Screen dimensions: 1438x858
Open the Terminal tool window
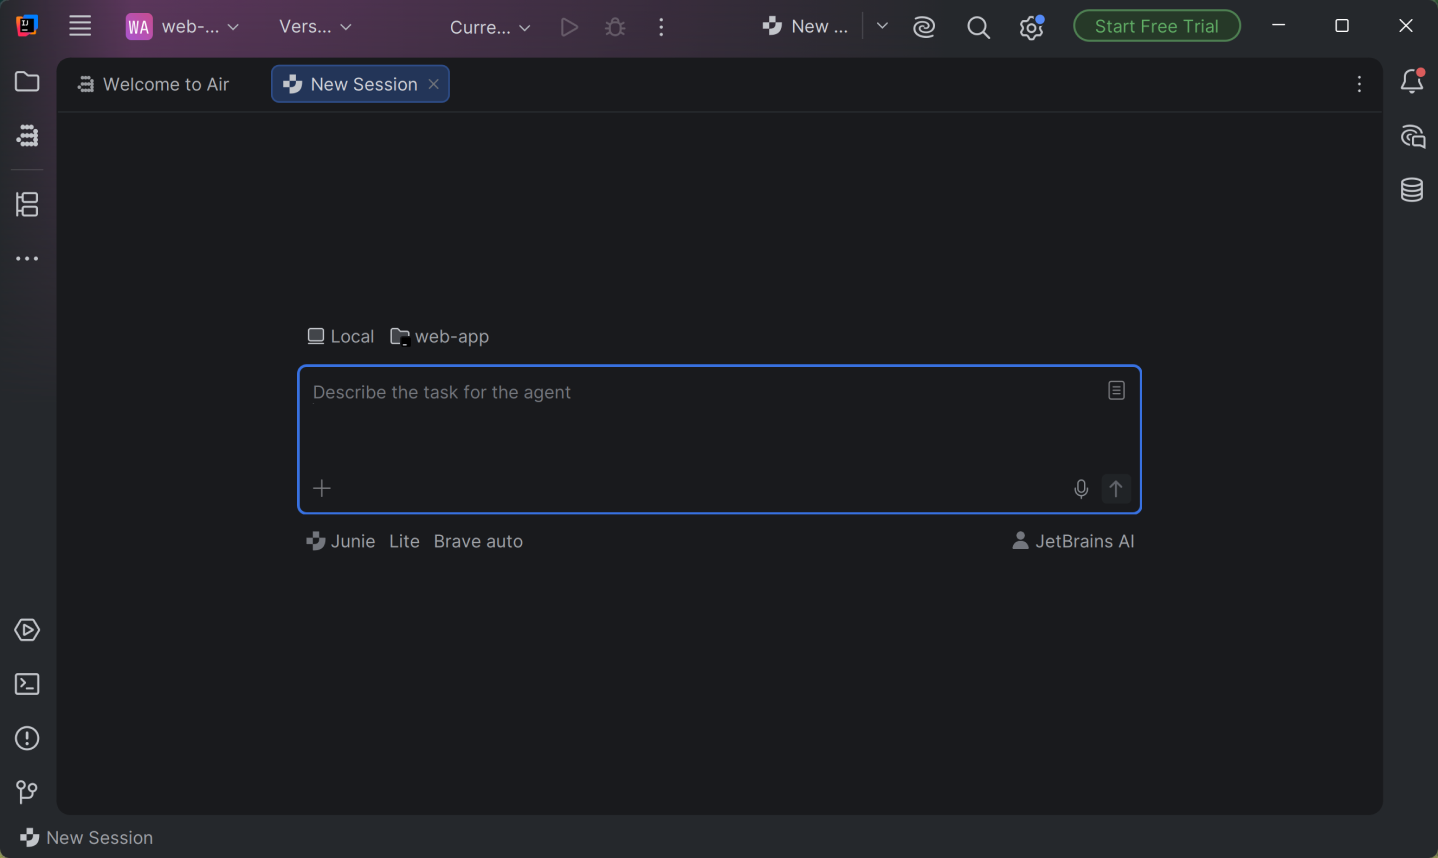[x=27, y=684]
